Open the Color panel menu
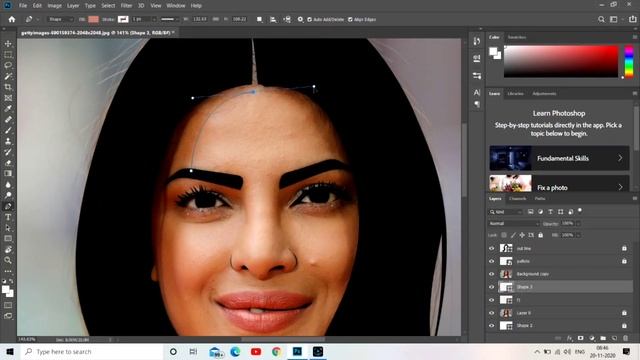This screenshot has height=360, width=640. [x=635, y=37]
